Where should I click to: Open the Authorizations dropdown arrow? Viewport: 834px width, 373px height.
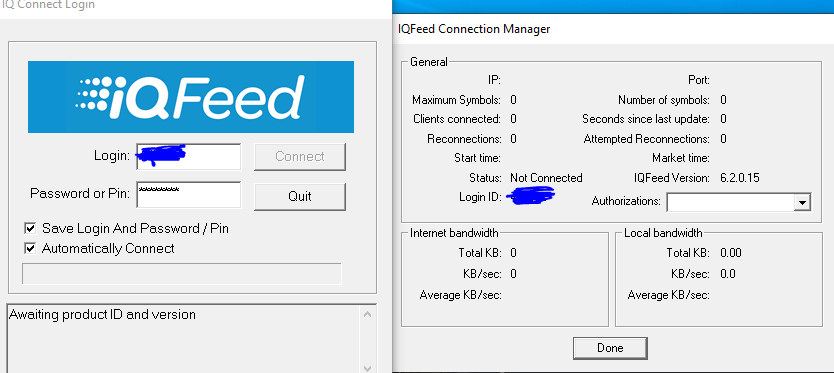pyautogui.click(x=802, y=202)
